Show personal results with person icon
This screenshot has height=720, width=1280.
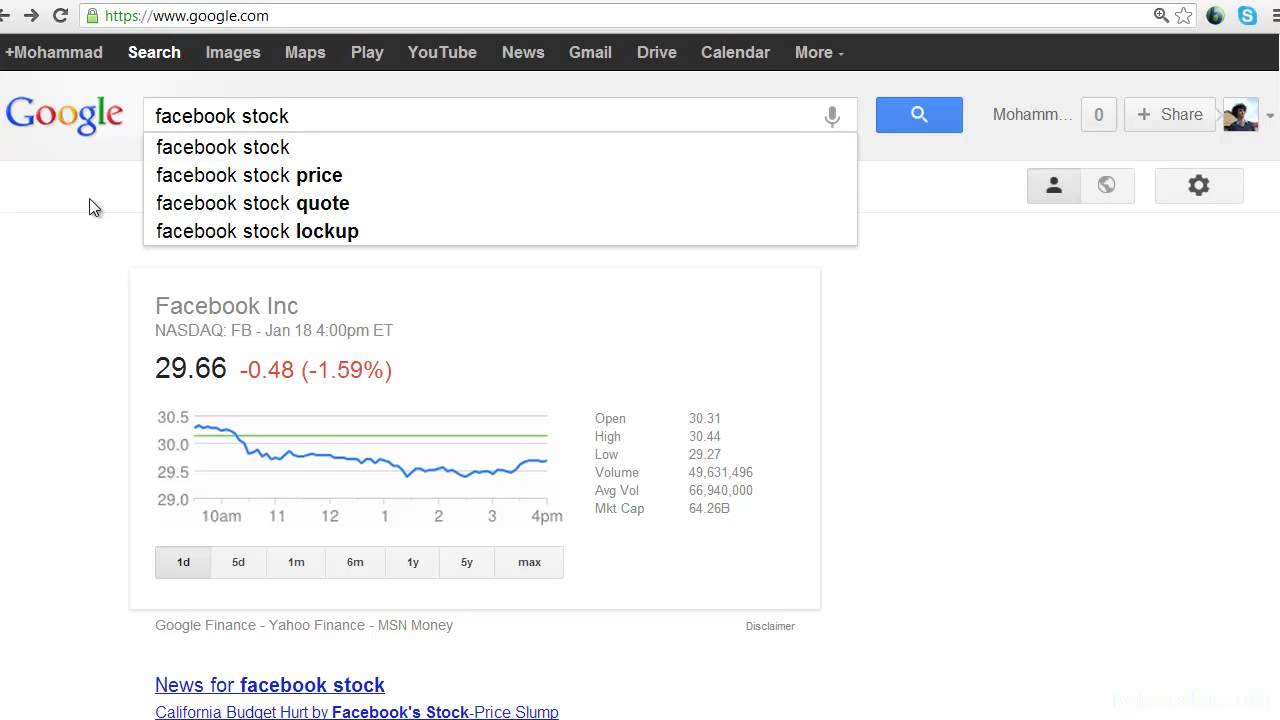click(1054, 186)
